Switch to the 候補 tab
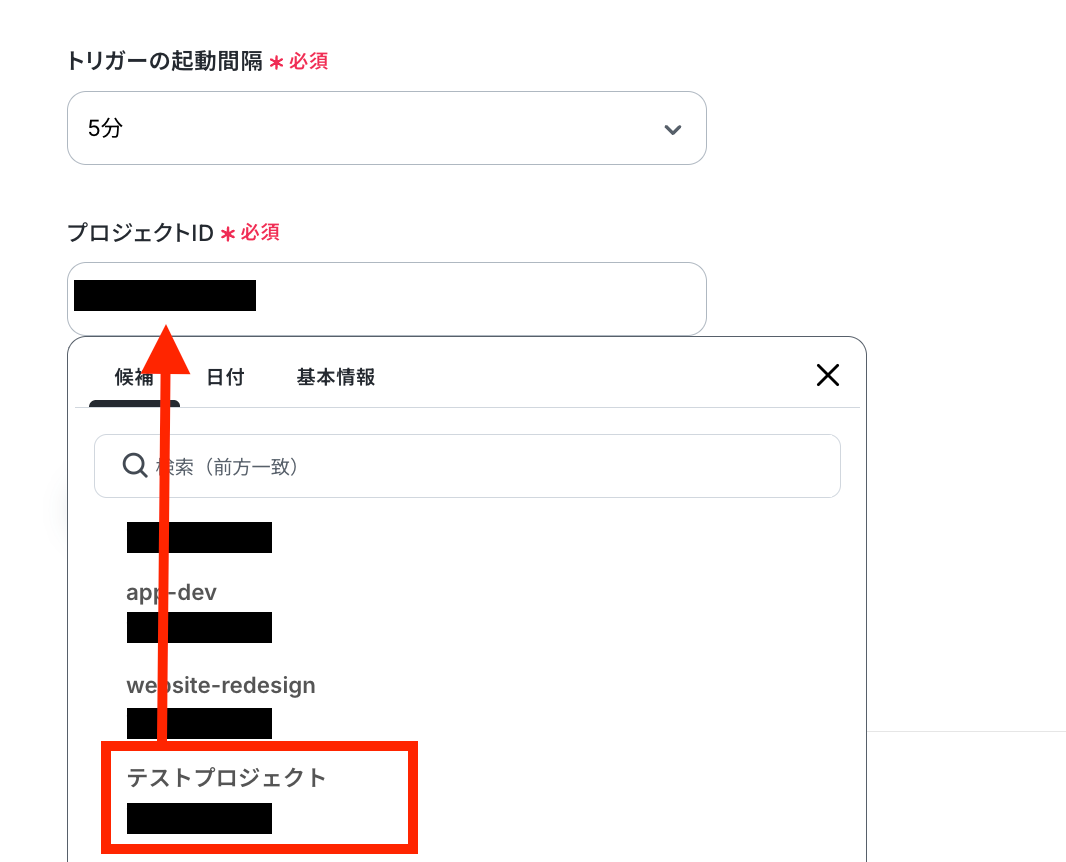 (134, 377)
